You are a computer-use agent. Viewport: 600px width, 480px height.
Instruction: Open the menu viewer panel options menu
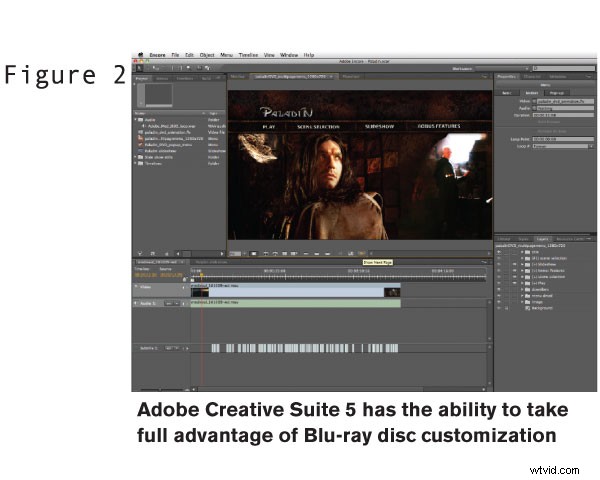(x=485, y=77)
